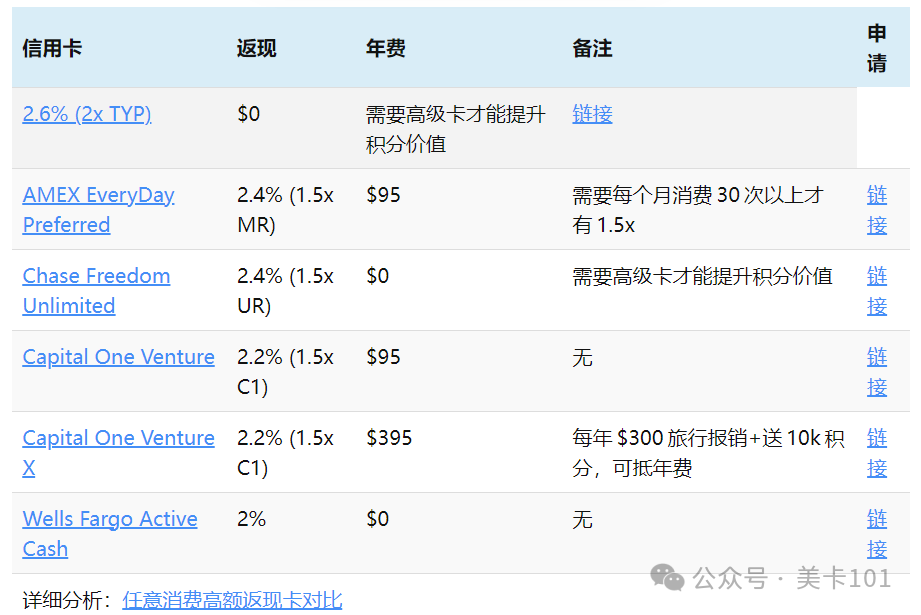The width and height of the screenshot is (921, 615).
Task: Open AMEX EveryDay Preferred card link
Action: pos(99,210)
